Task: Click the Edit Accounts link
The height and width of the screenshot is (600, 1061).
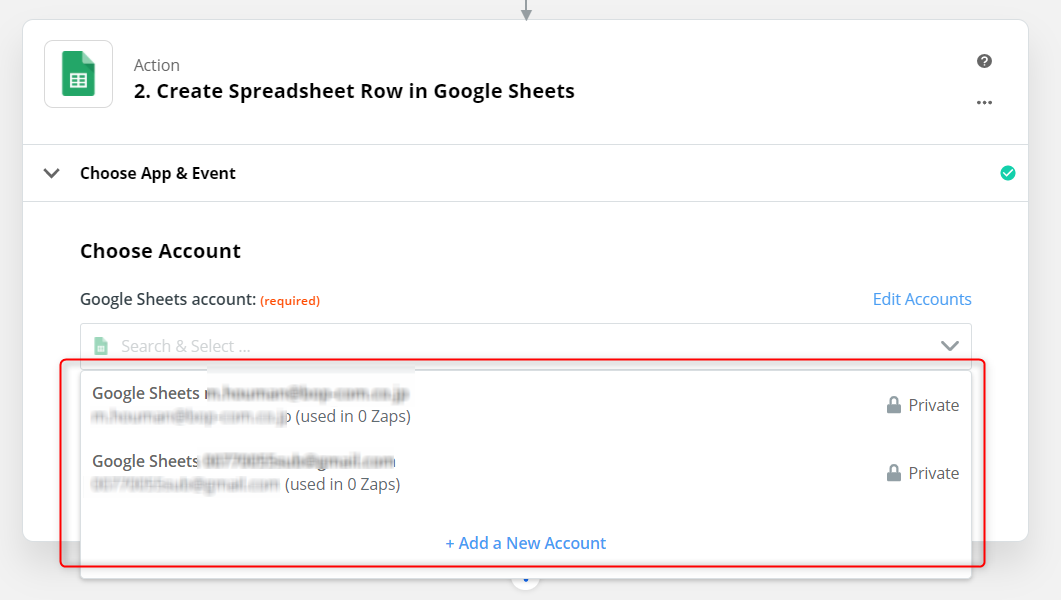Action: tap(921, 299)
